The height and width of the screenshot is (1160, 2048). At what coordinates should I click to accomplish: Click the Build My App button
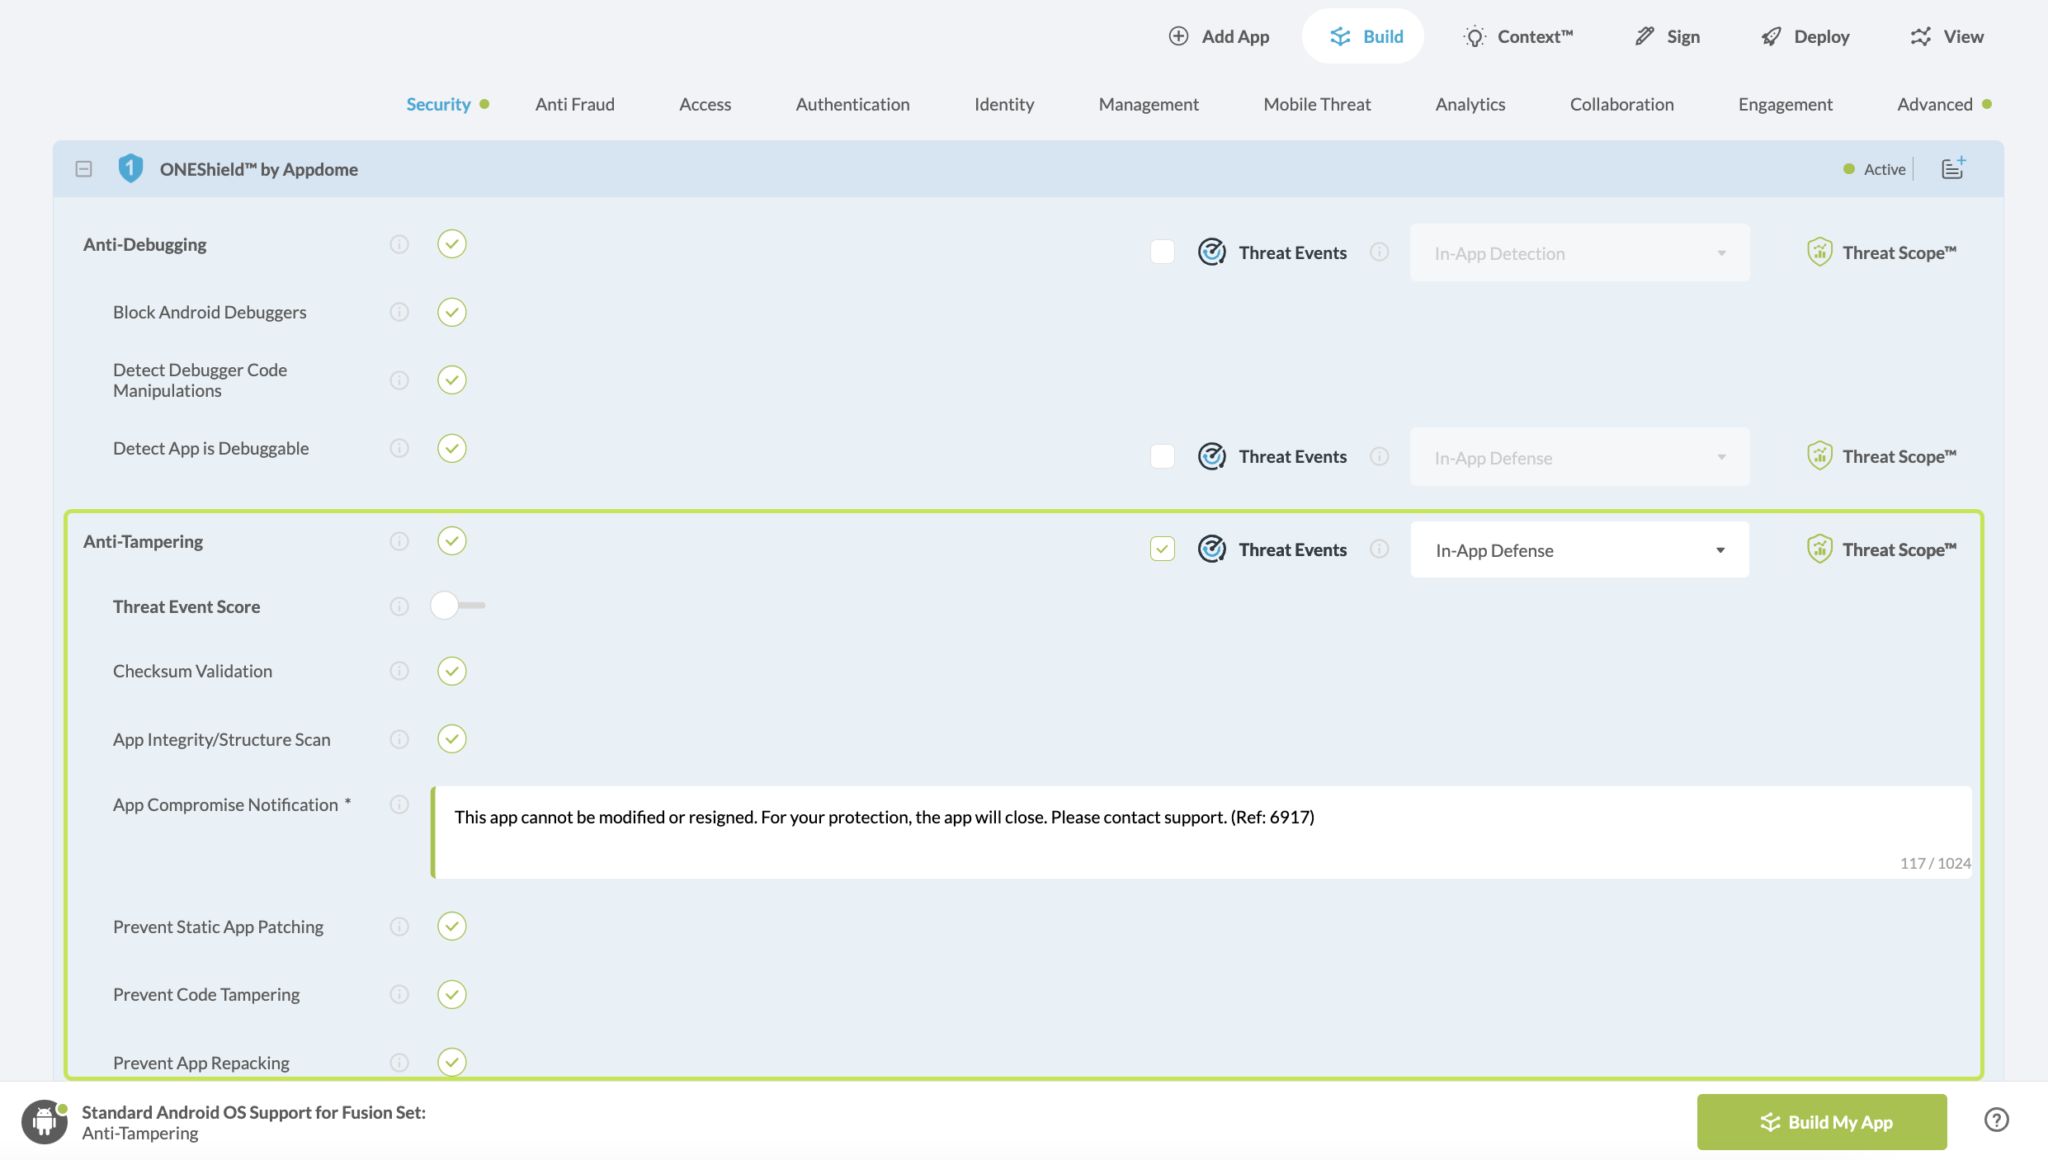click(1821, 1122)
